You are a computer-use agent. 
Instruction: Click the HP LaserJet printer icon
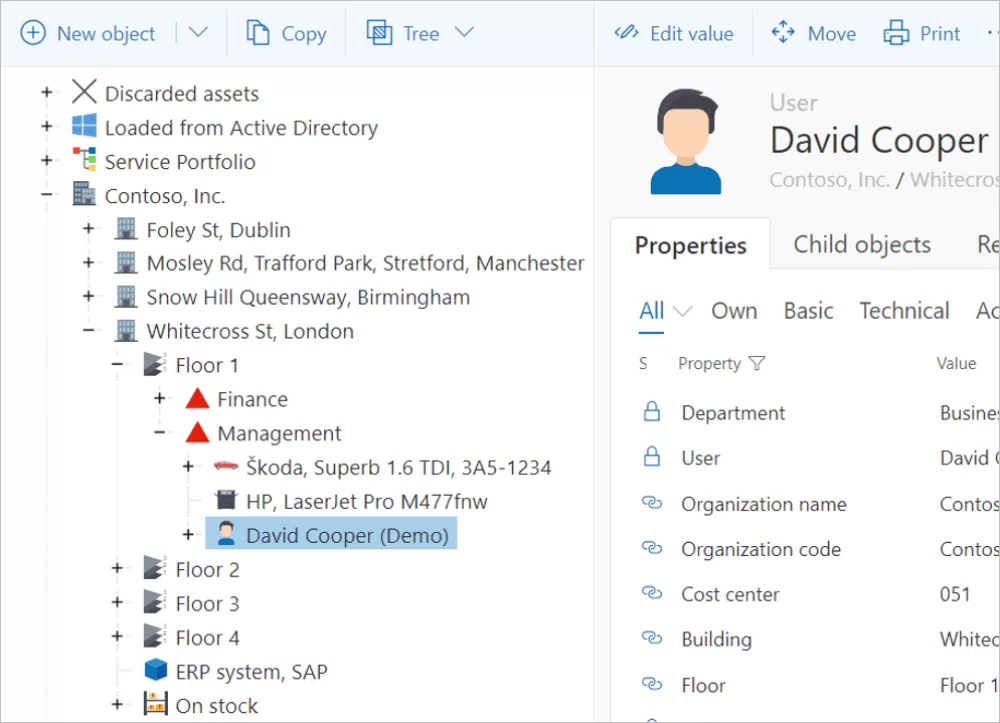(x=225, y=501)
